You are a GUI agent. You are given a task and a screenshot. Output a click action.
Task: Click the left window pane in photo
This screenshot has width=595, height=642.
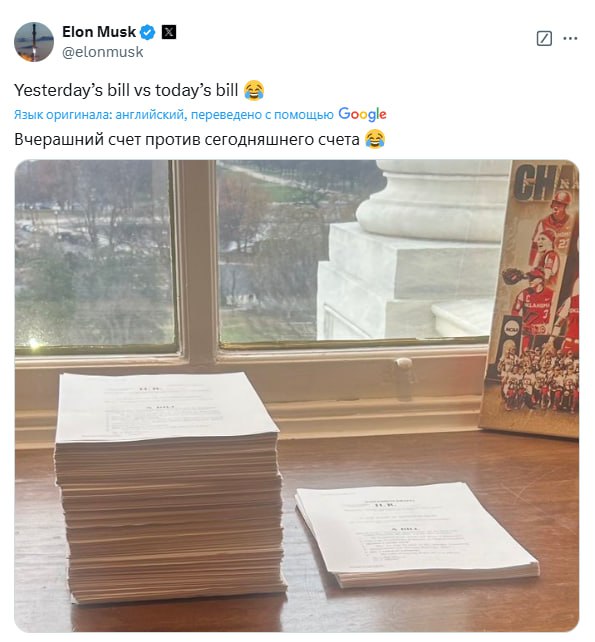(x=95, y=254)
